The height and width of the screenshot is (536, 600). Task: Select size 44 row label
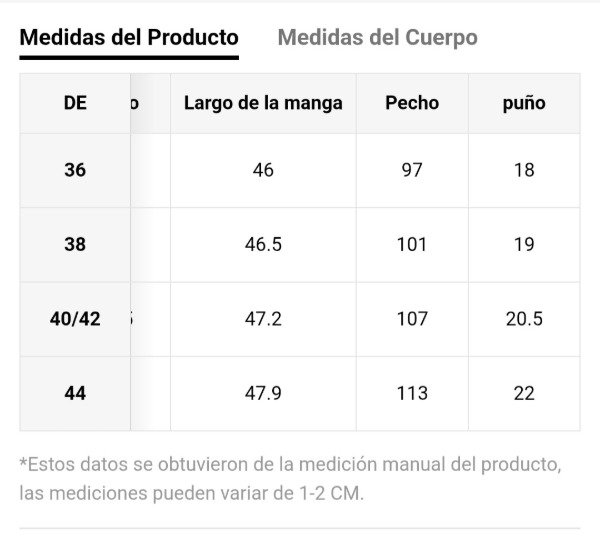click(75, 393)
